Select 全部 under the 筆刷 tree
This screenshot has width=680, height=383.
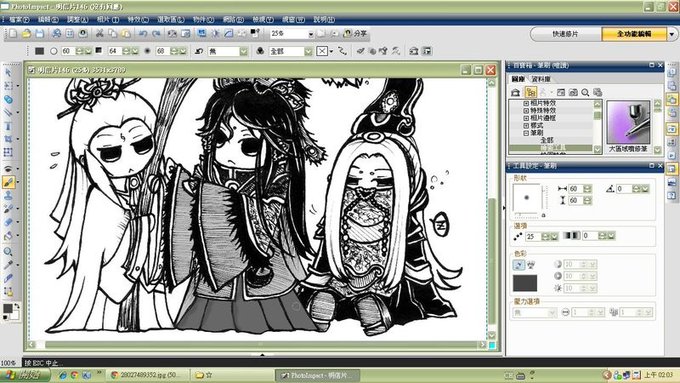(547, 140)
